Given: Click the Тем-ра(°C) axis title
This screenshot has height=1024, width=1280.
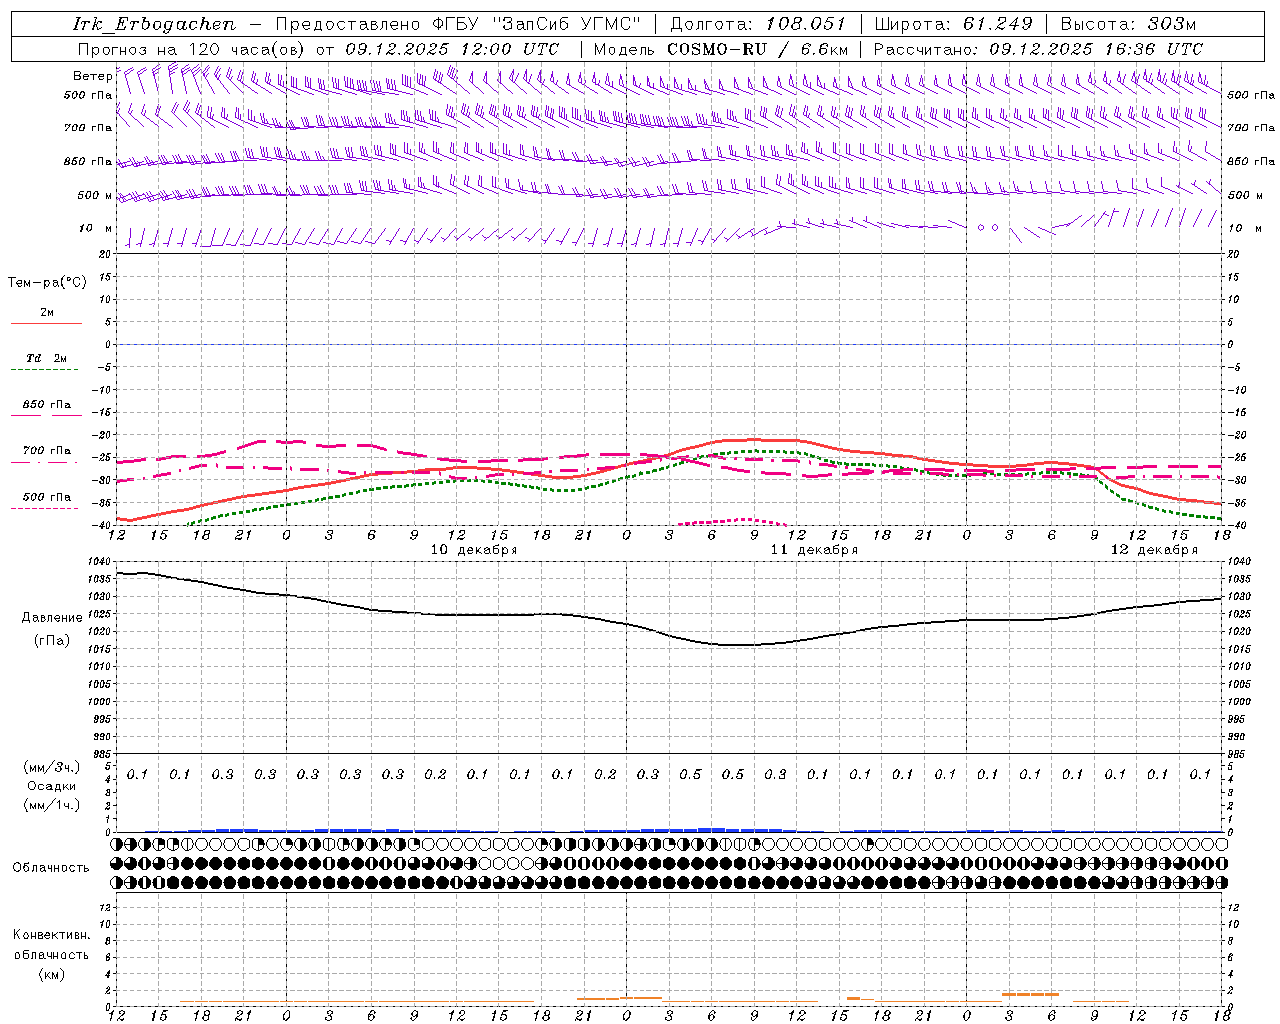Looking at the screenshot, I should coord(47,283).
